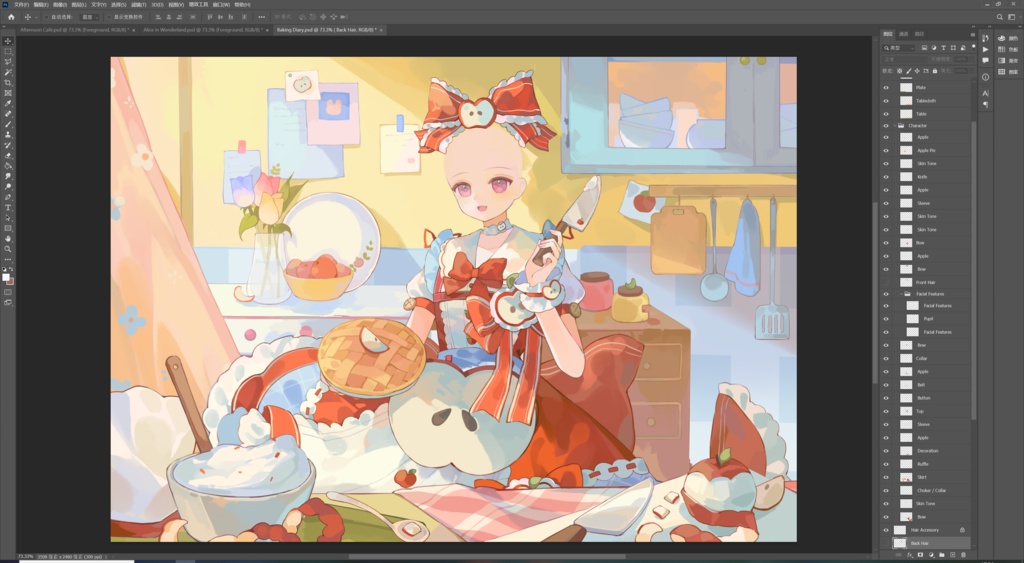The width and height of the screenshot is (1024, 563).
Task: Hide the Pupil layer
Action: (886, 319)
